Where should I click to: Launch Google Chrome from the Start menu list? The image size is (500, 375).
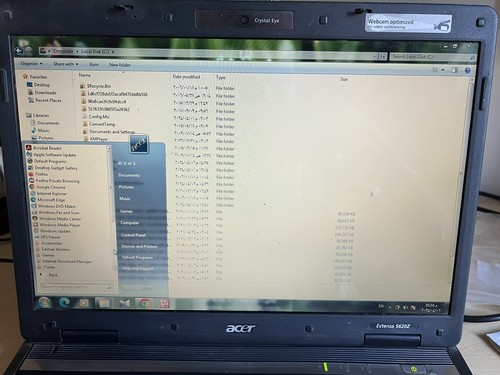coord(51,187)
